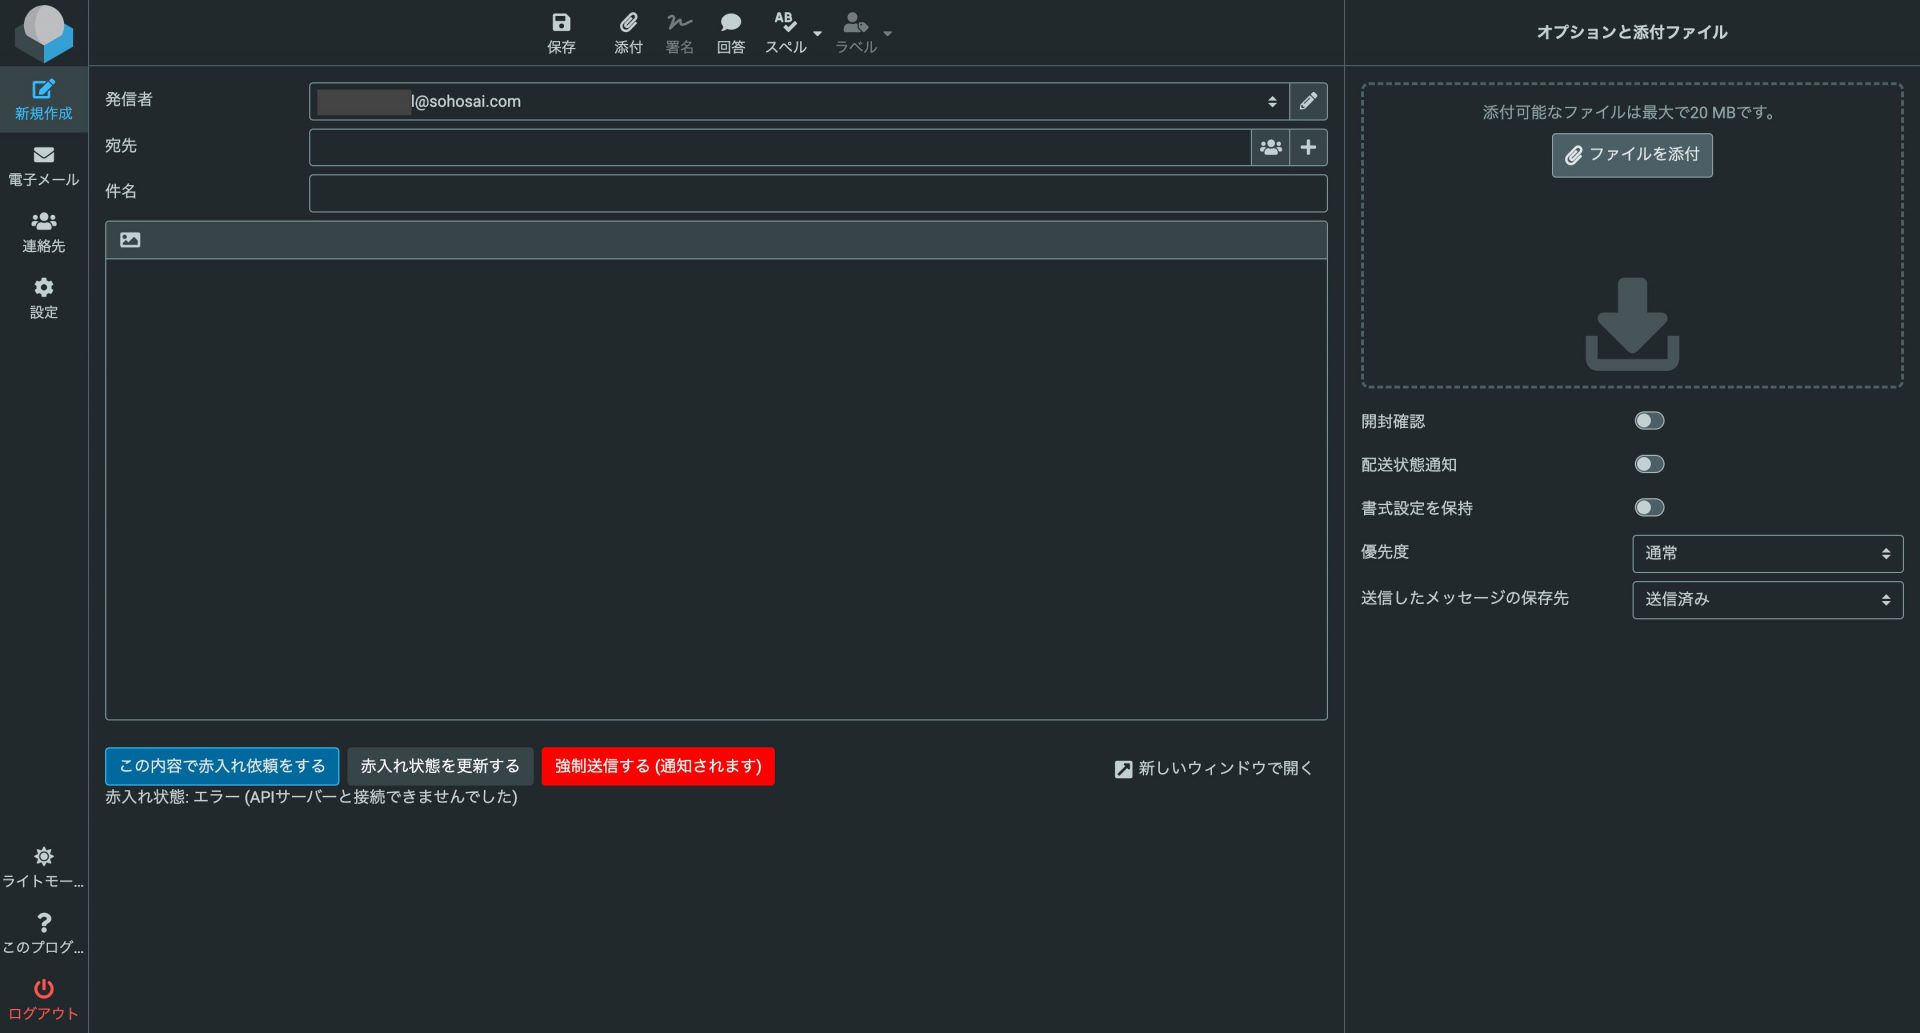Screen dimensions: 1920x1033
Task: Enable the 開封確認 toggle
Action: coord(1649,421)
